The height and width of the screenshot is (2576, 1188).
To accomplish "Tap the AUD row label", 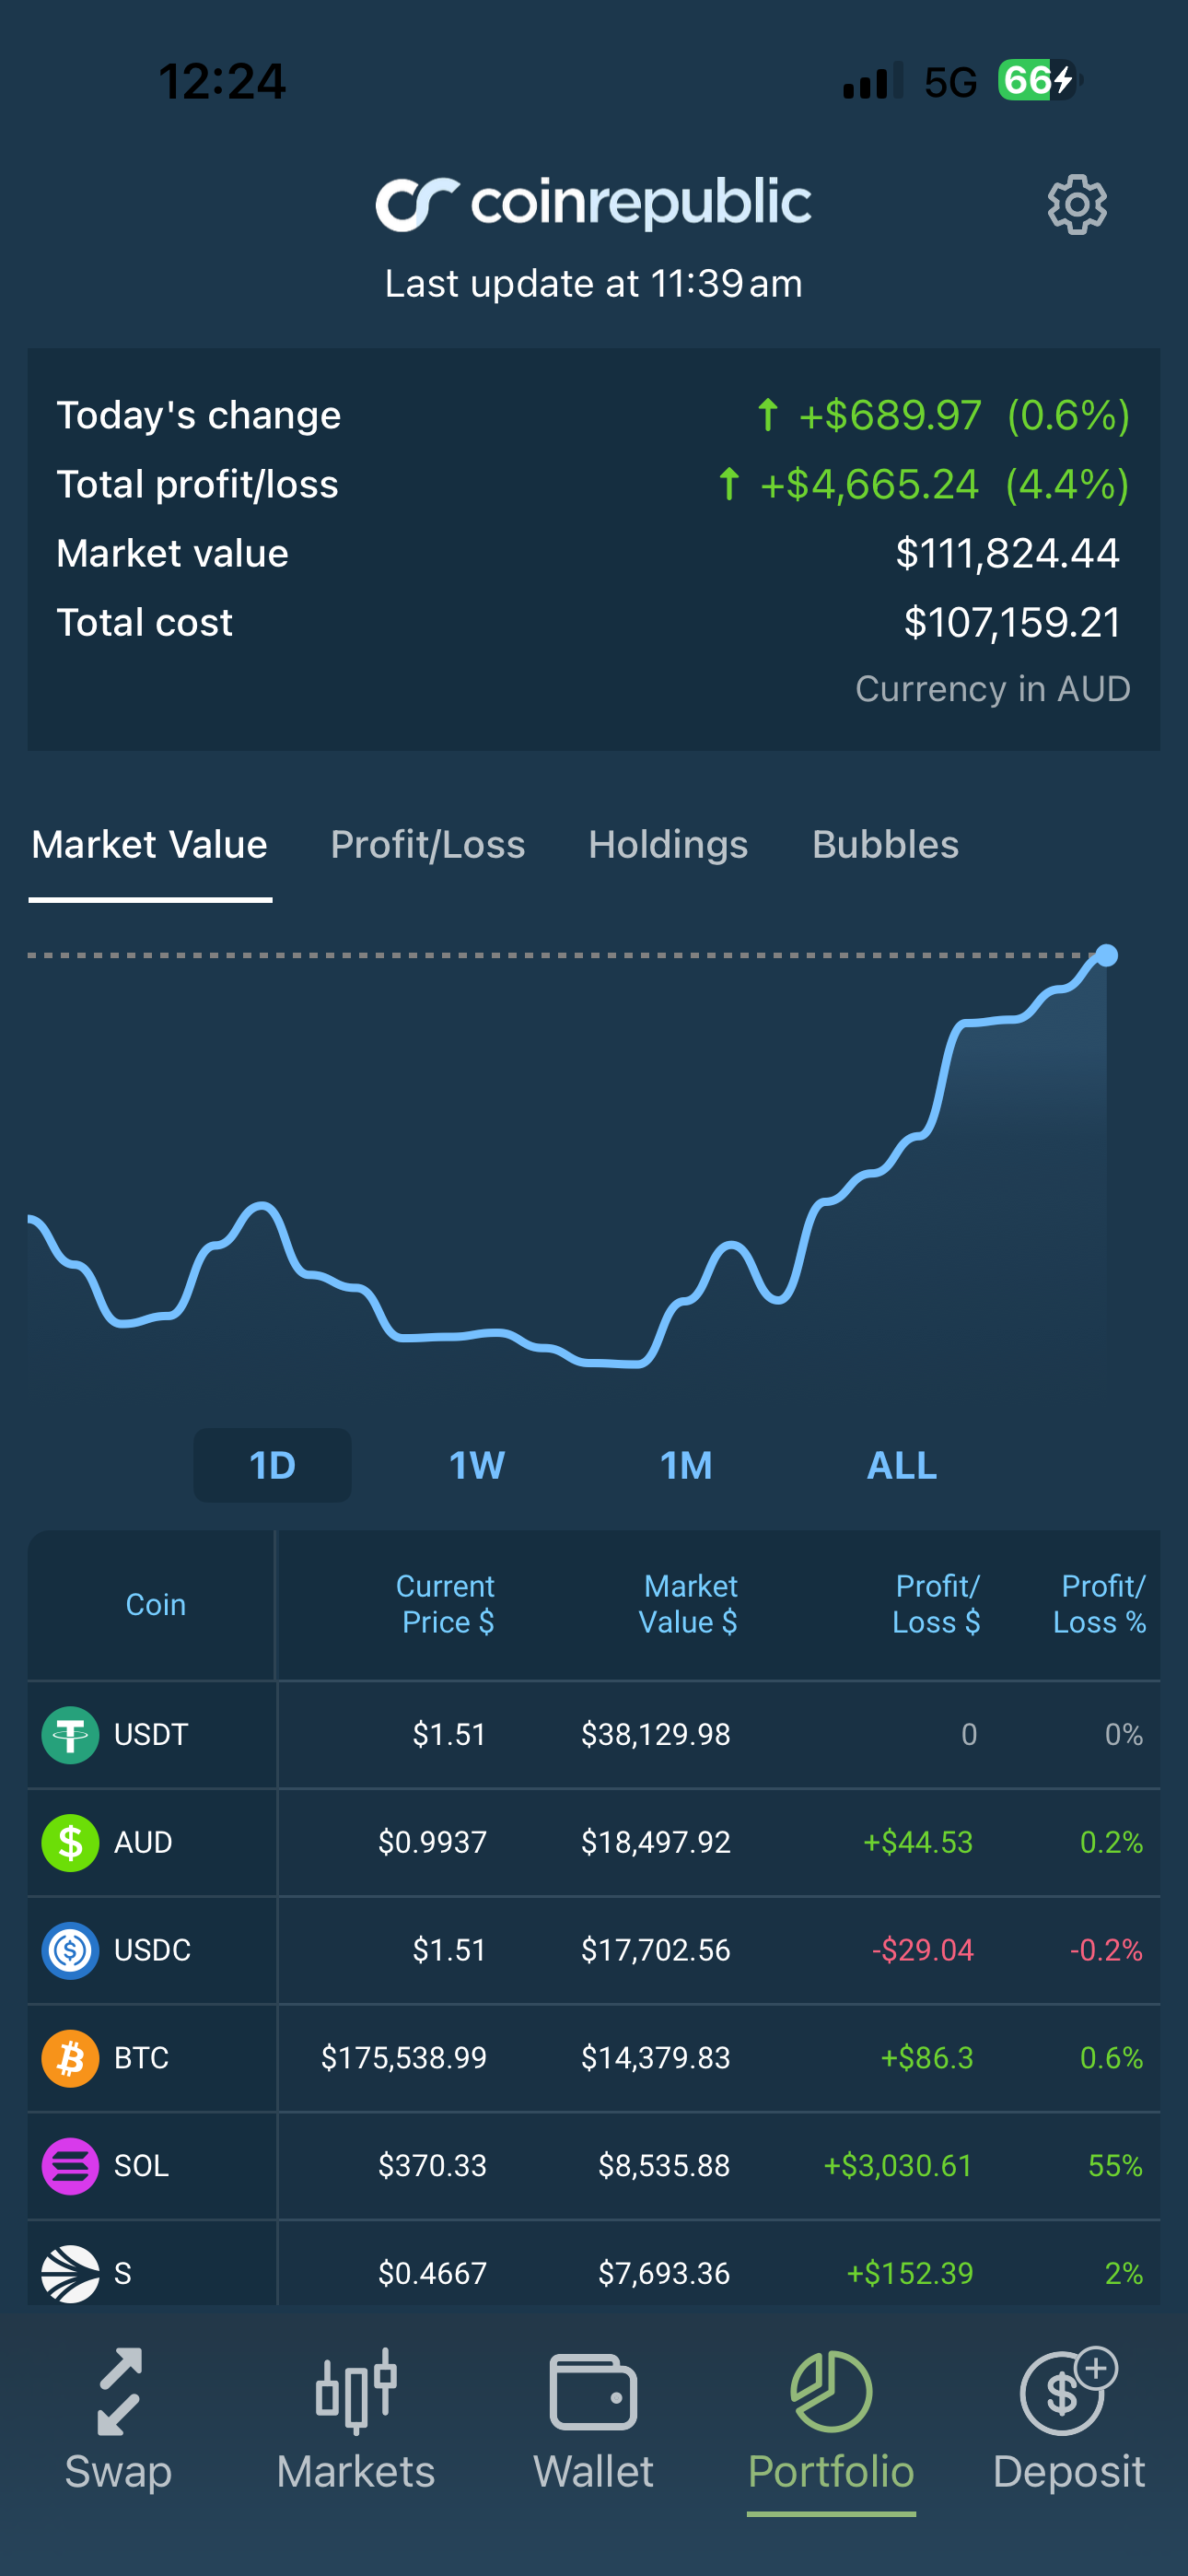I will (143, 1843).
